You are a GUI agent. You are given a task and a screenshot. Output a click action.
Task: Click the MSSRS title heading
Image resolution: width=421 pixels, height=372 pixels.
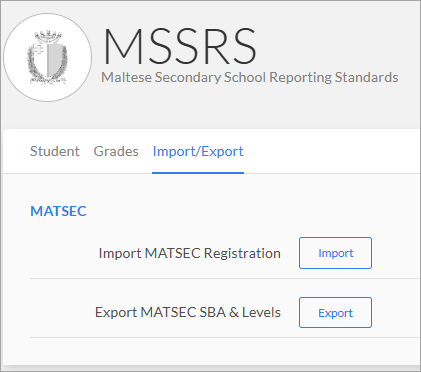(x=180, y=46)
